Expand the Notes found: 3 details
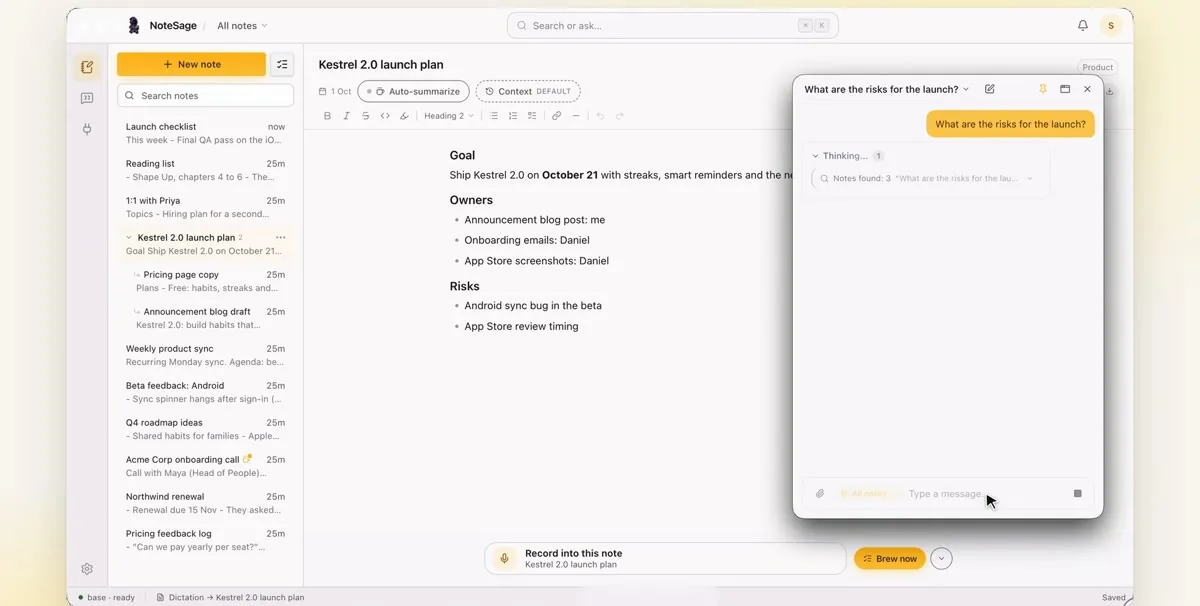1200x606 pixels. tap(927, 178)
